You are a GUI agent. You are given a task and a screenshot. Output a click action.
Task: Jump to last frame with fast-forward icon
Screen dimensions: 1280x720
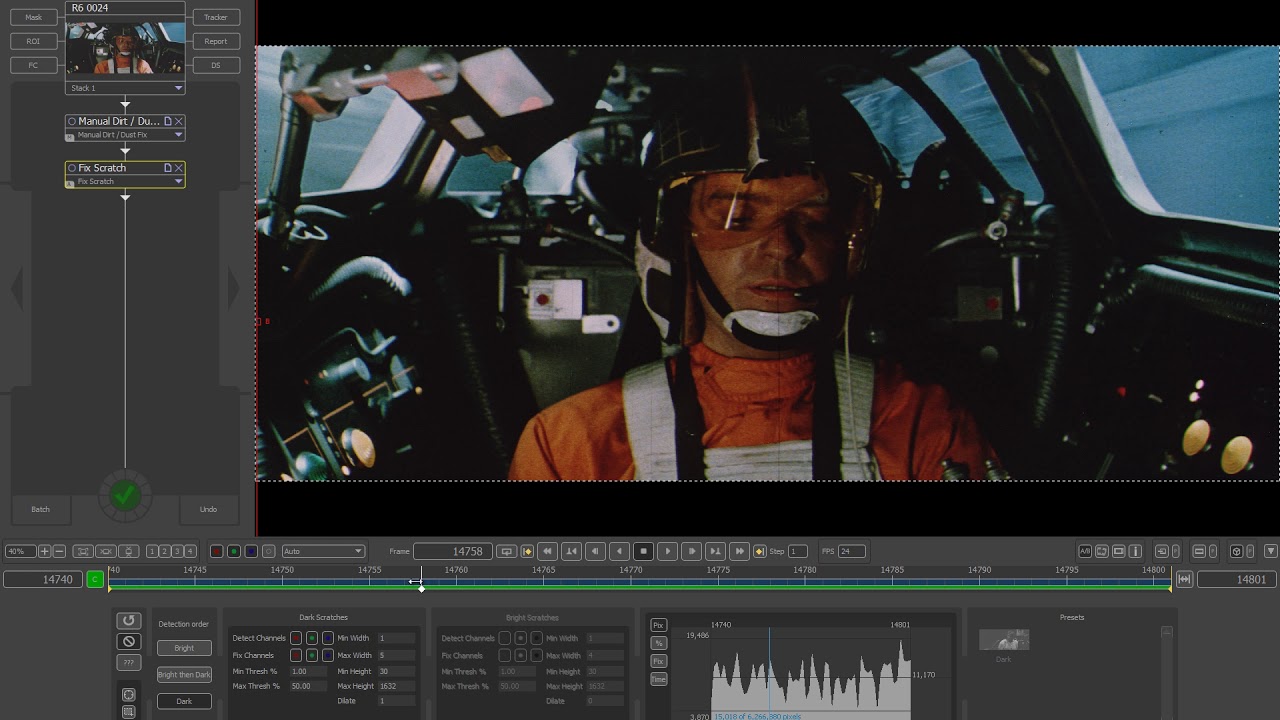[739, 551]
